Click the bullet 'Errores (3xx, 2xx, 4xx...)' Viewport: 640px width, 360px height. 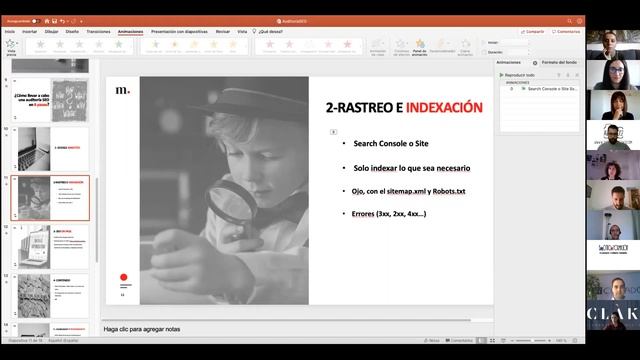click(x=389, y=213)
